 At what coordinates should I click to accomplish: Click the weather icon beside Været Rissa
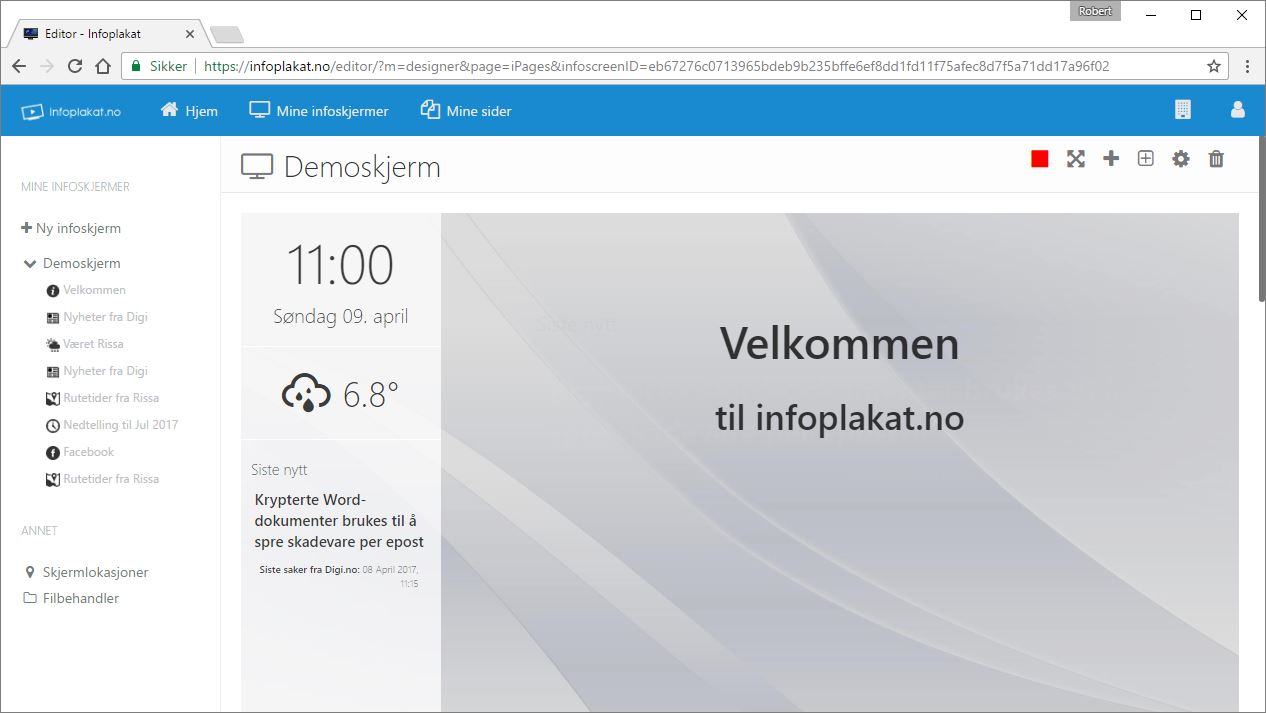click(x=53, y=345)
